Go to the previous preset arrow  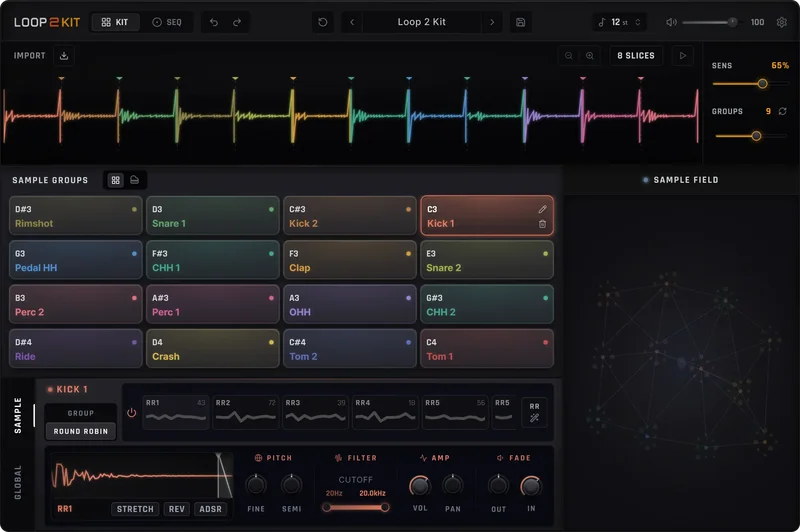coord(352,22)
